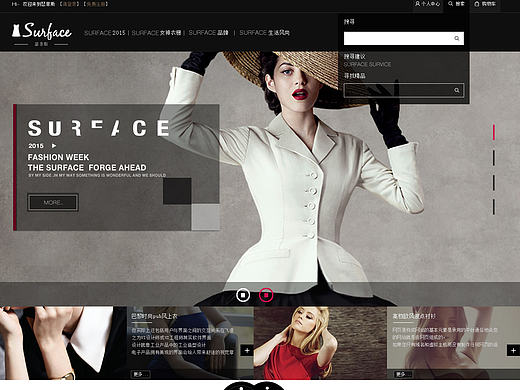Click the FASHION WEEK headline text
This screenshot has width=520, height=390.
tap(58, 157)
